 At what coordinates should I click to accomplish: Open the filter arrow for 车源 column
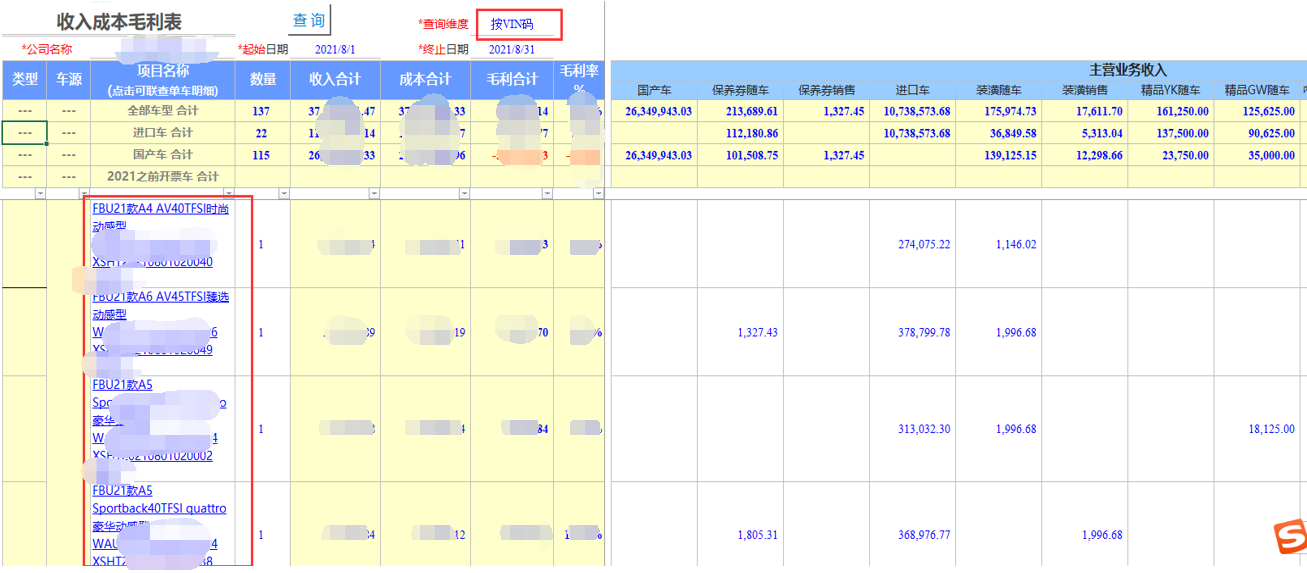[x=84, y=193]
